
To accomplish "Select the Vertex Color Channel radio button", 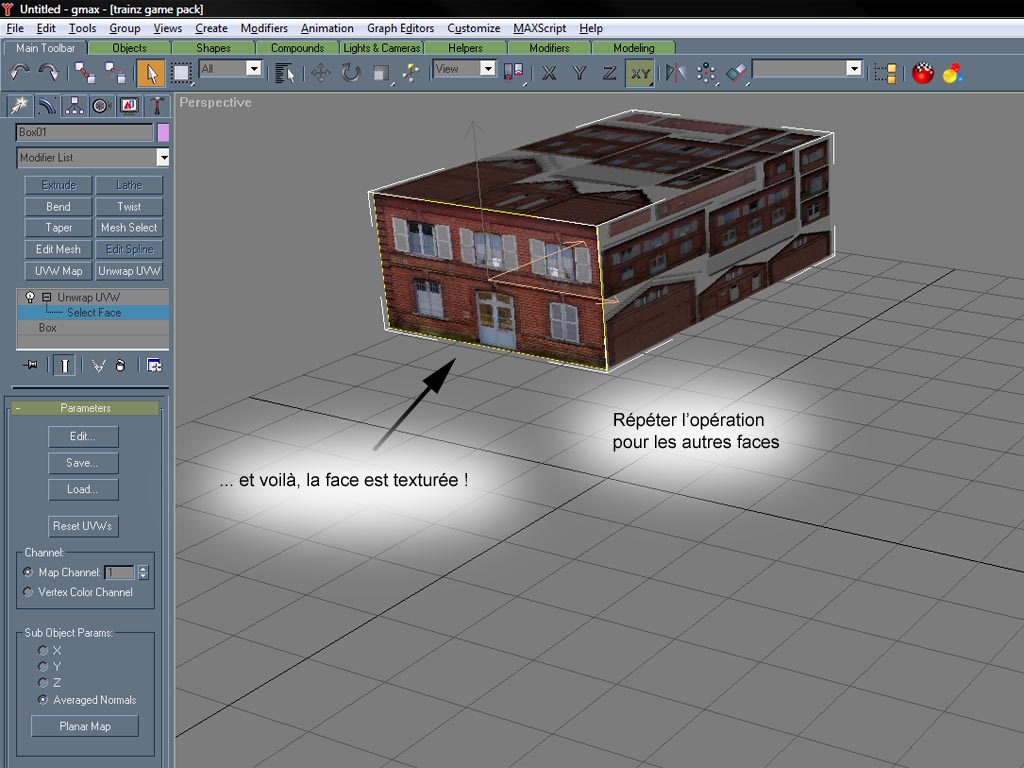I will click(28, 592).
